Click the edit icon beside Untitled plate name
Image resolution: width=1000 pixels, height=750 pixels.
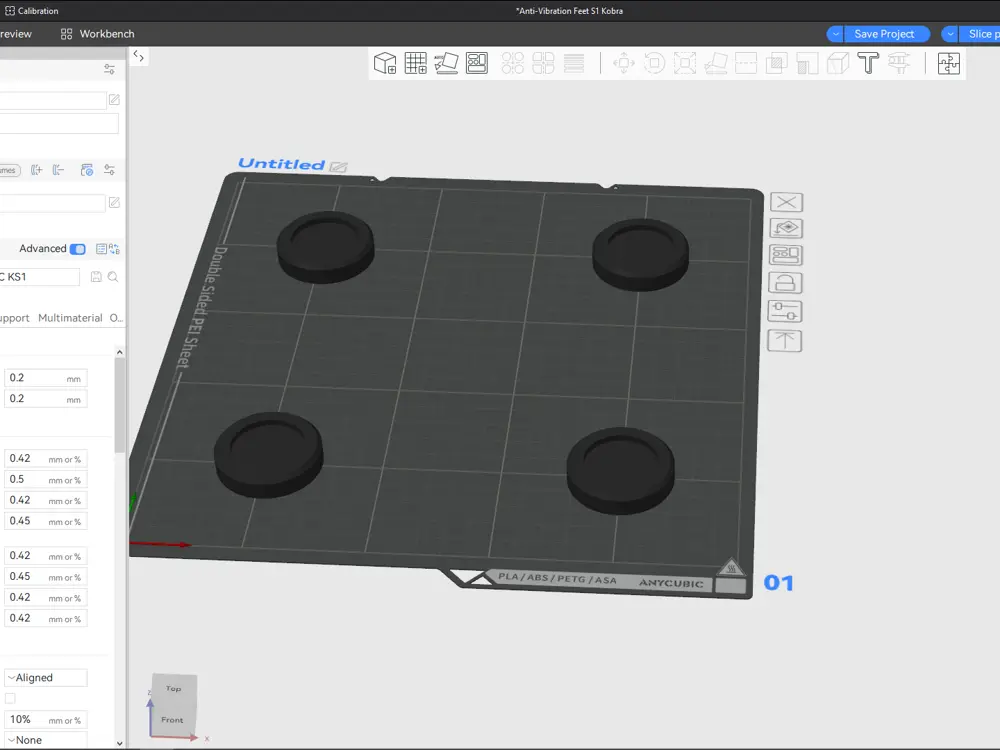[339, 167]
